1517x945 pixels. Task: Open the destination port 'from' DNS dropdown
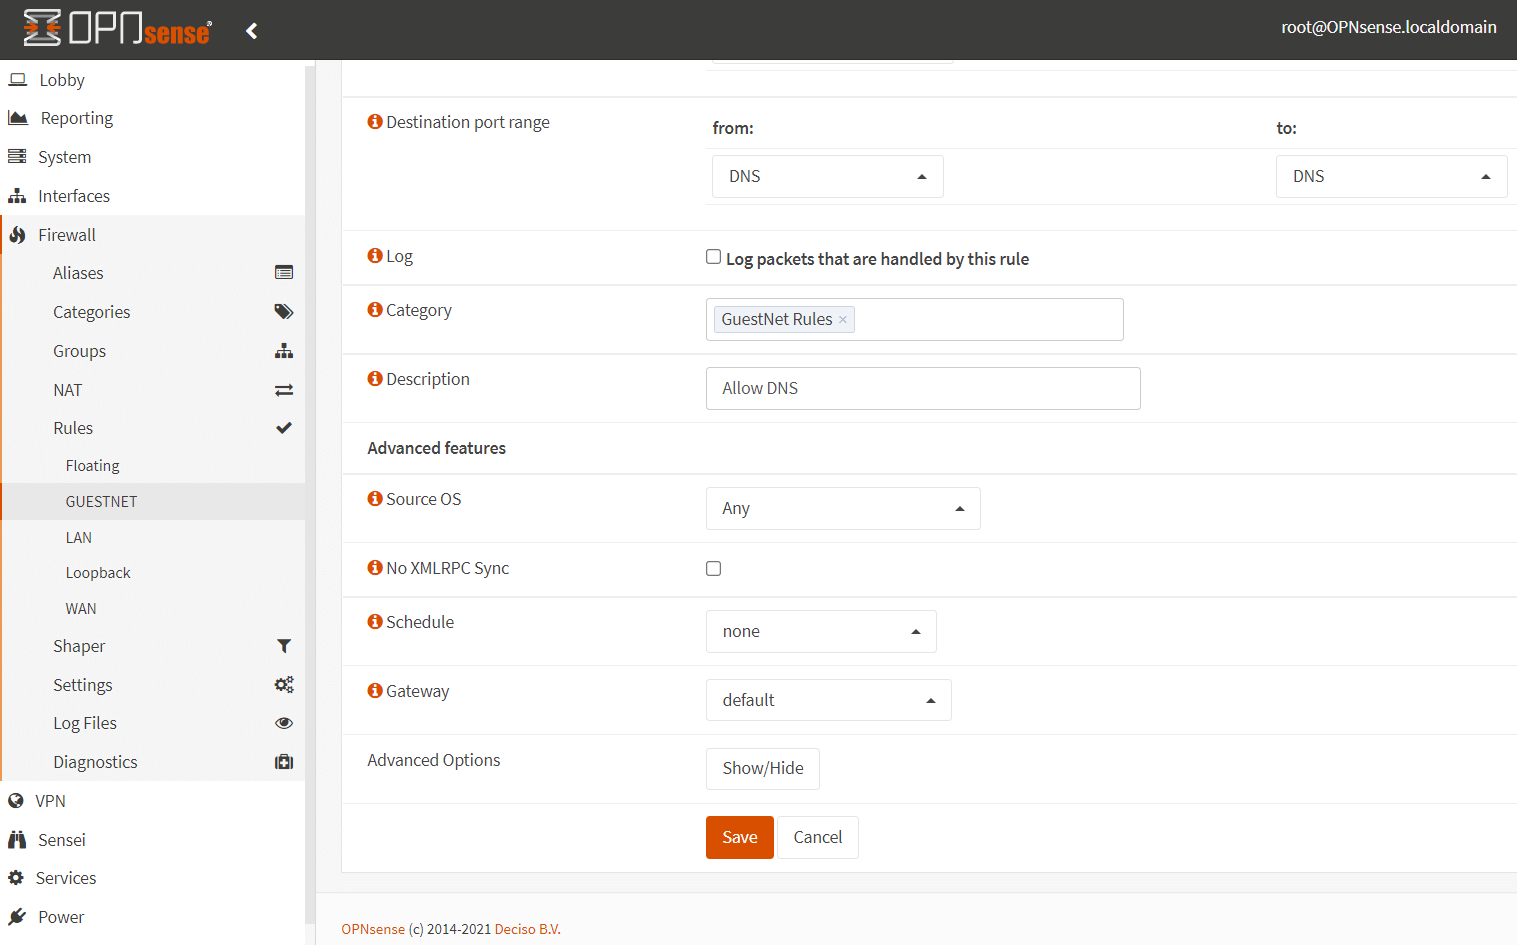827,176
